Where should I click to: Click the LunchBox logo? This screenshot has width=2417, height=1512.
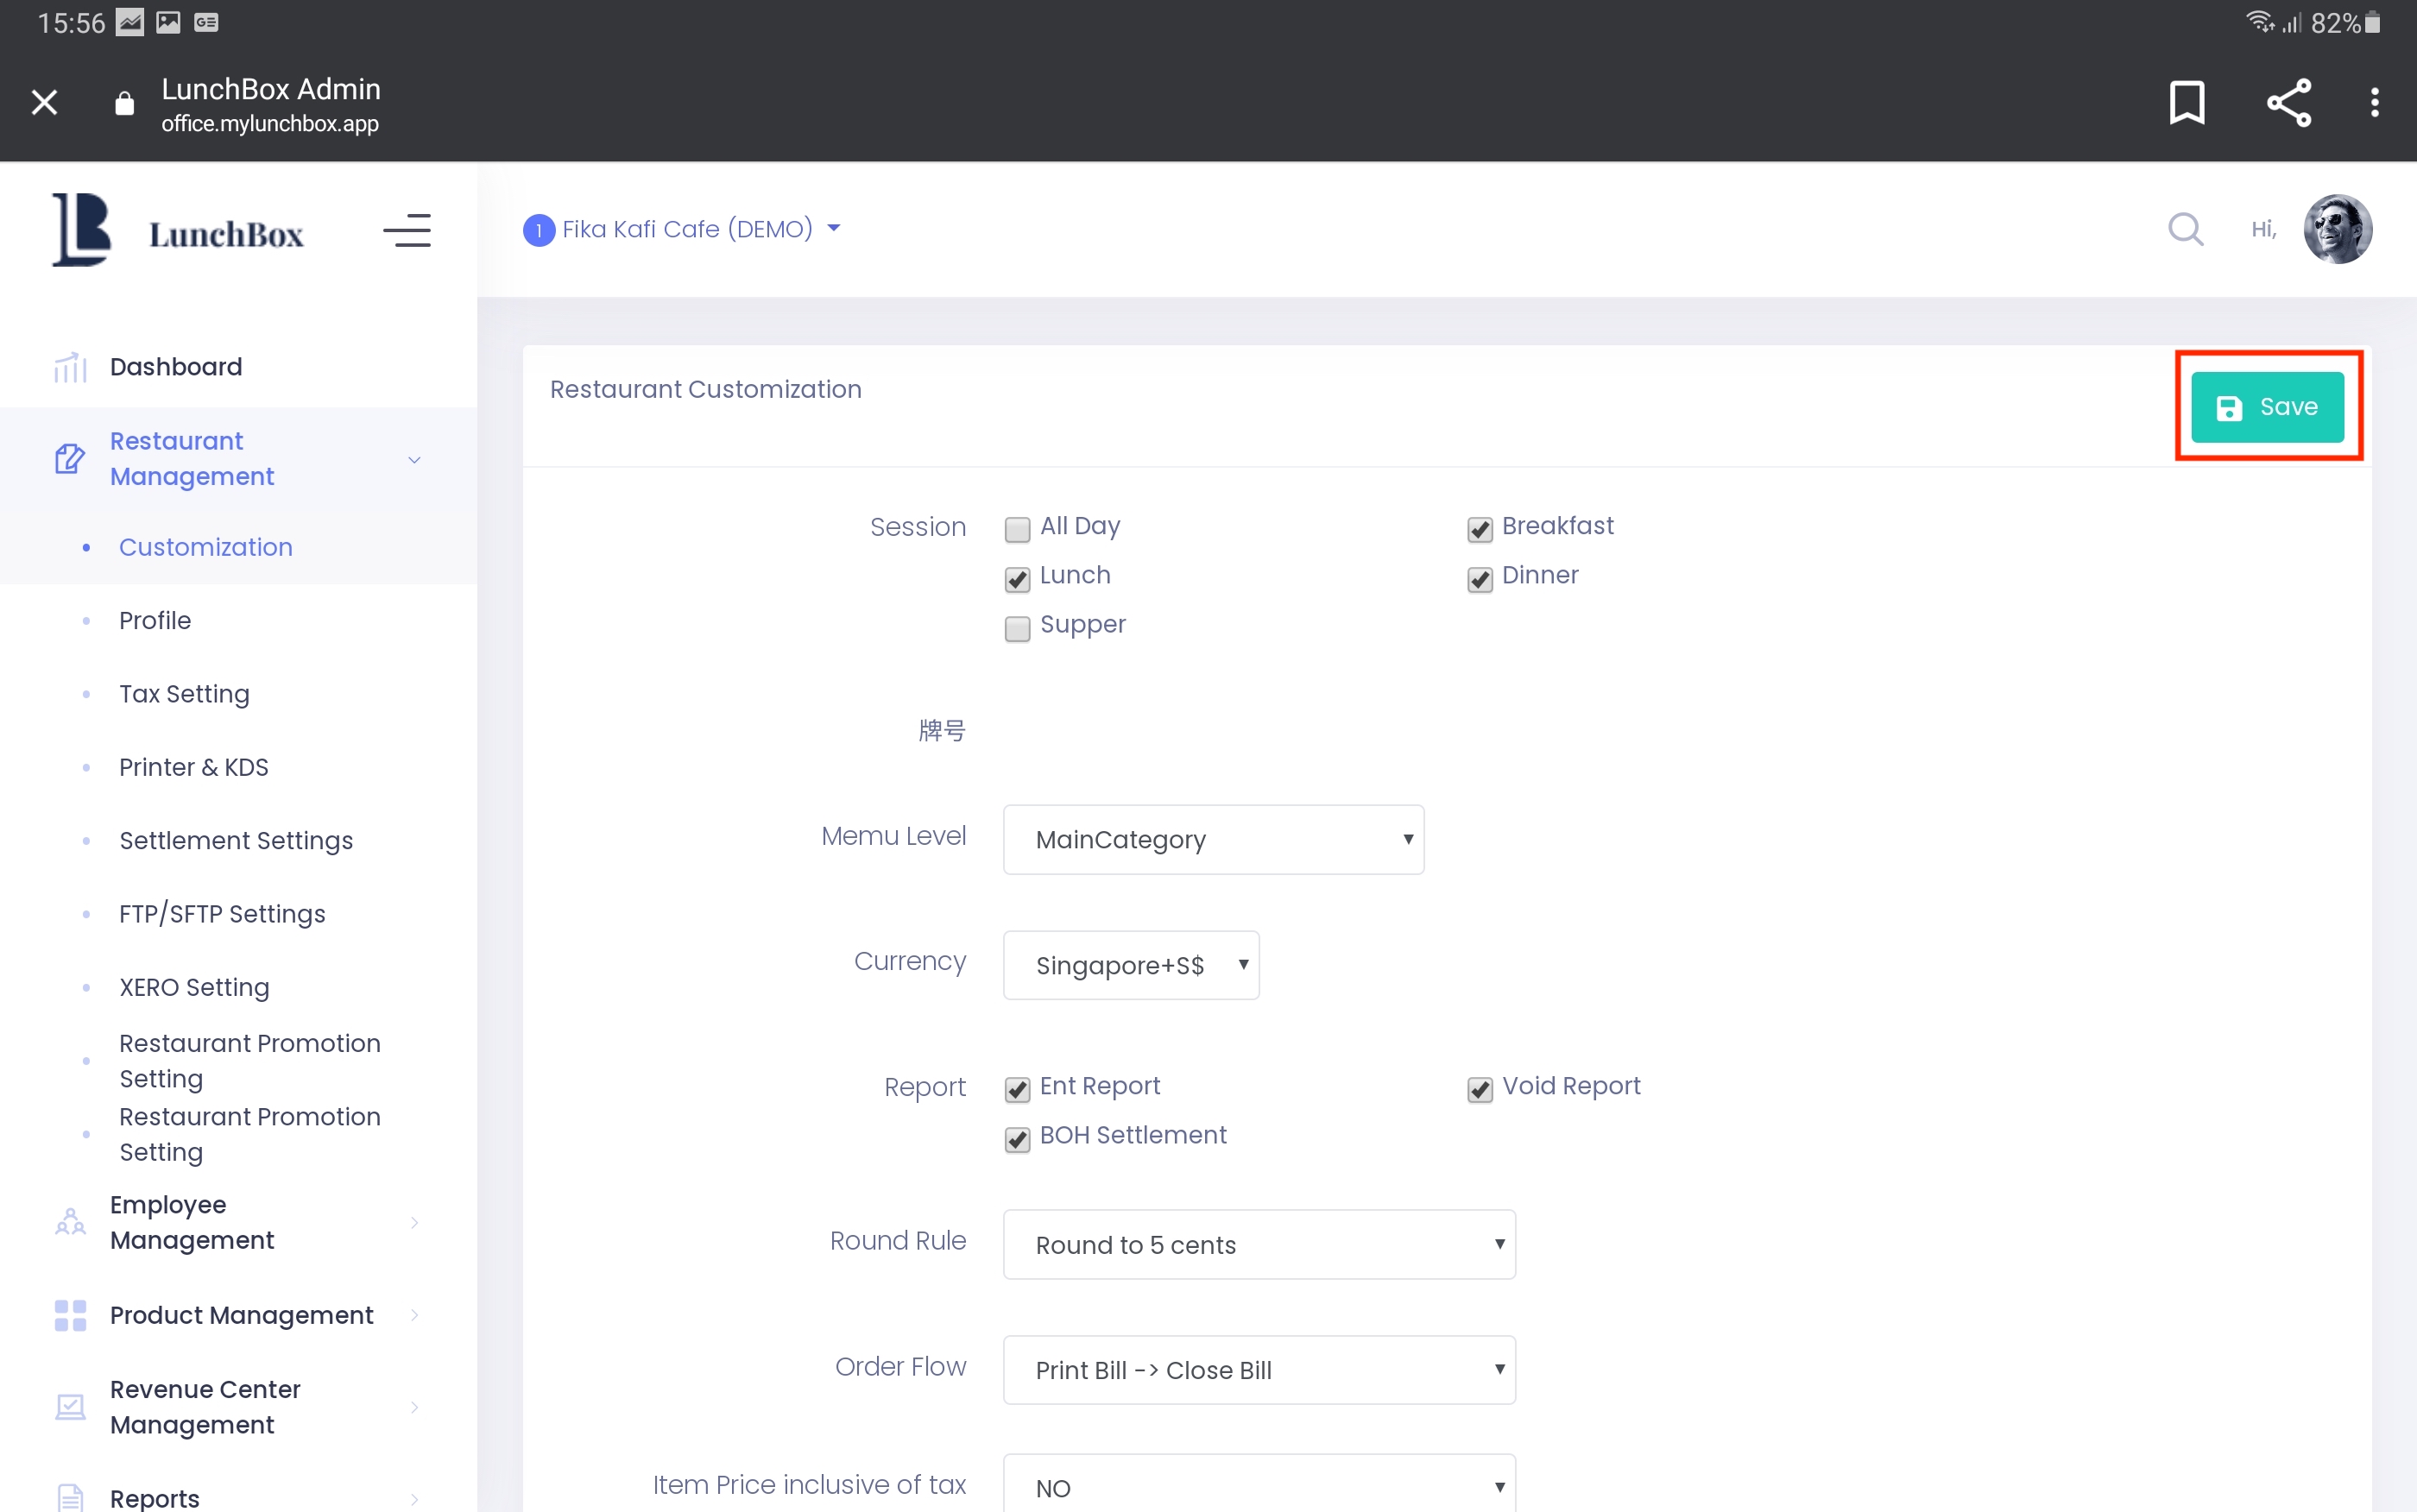[178, 231]
